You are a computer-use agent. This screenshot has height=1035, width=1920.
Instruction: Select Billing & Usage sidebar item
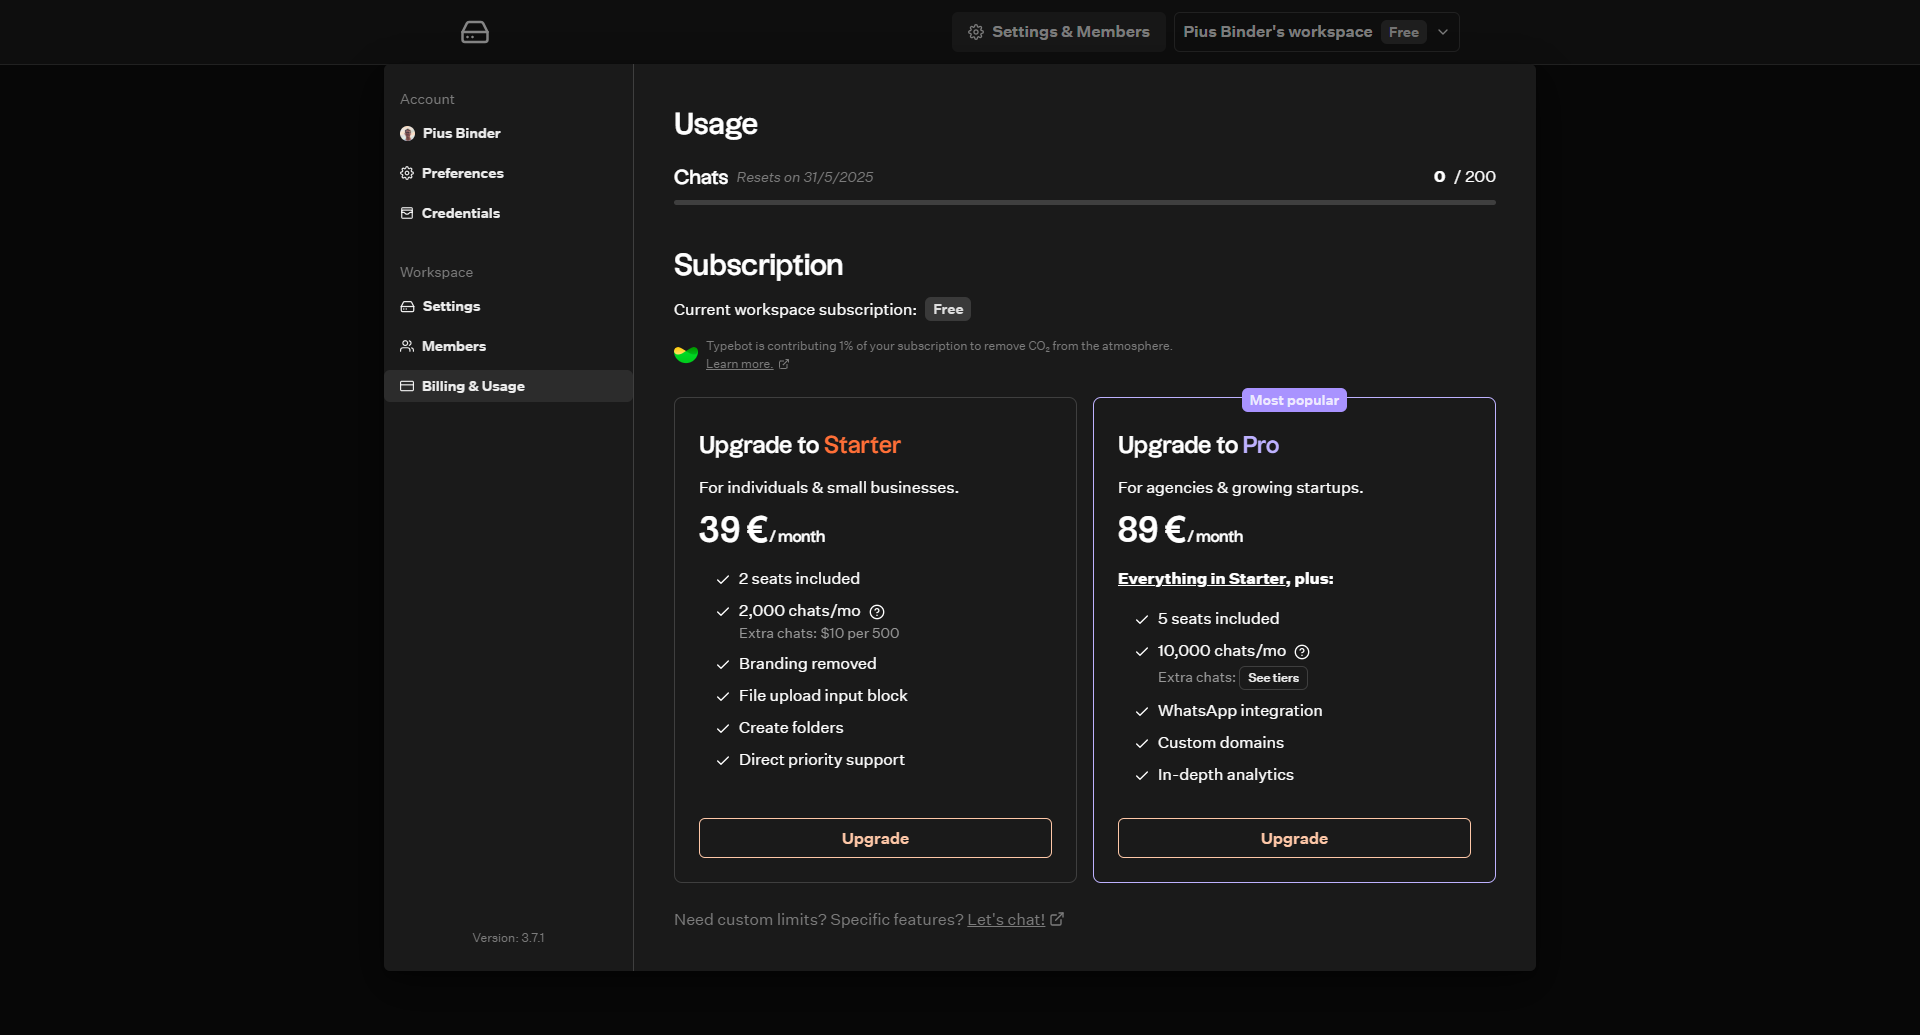pyautogui.click(x=472, y=386)
